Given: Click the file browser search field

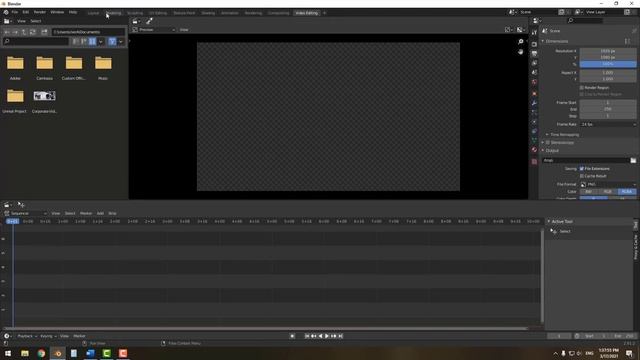Looking at the screenshot, I should coord(36,41).
